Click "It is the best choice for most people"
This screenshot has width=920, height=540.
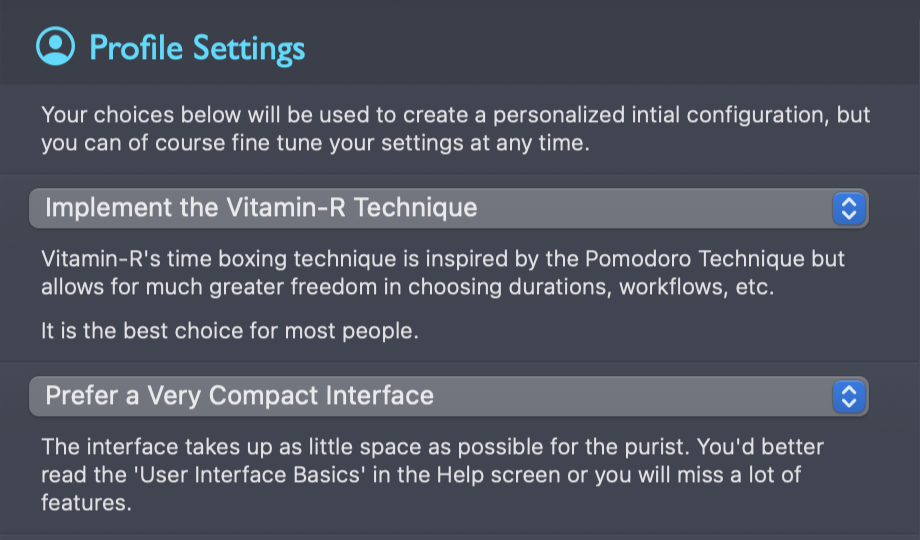[230, 331]
